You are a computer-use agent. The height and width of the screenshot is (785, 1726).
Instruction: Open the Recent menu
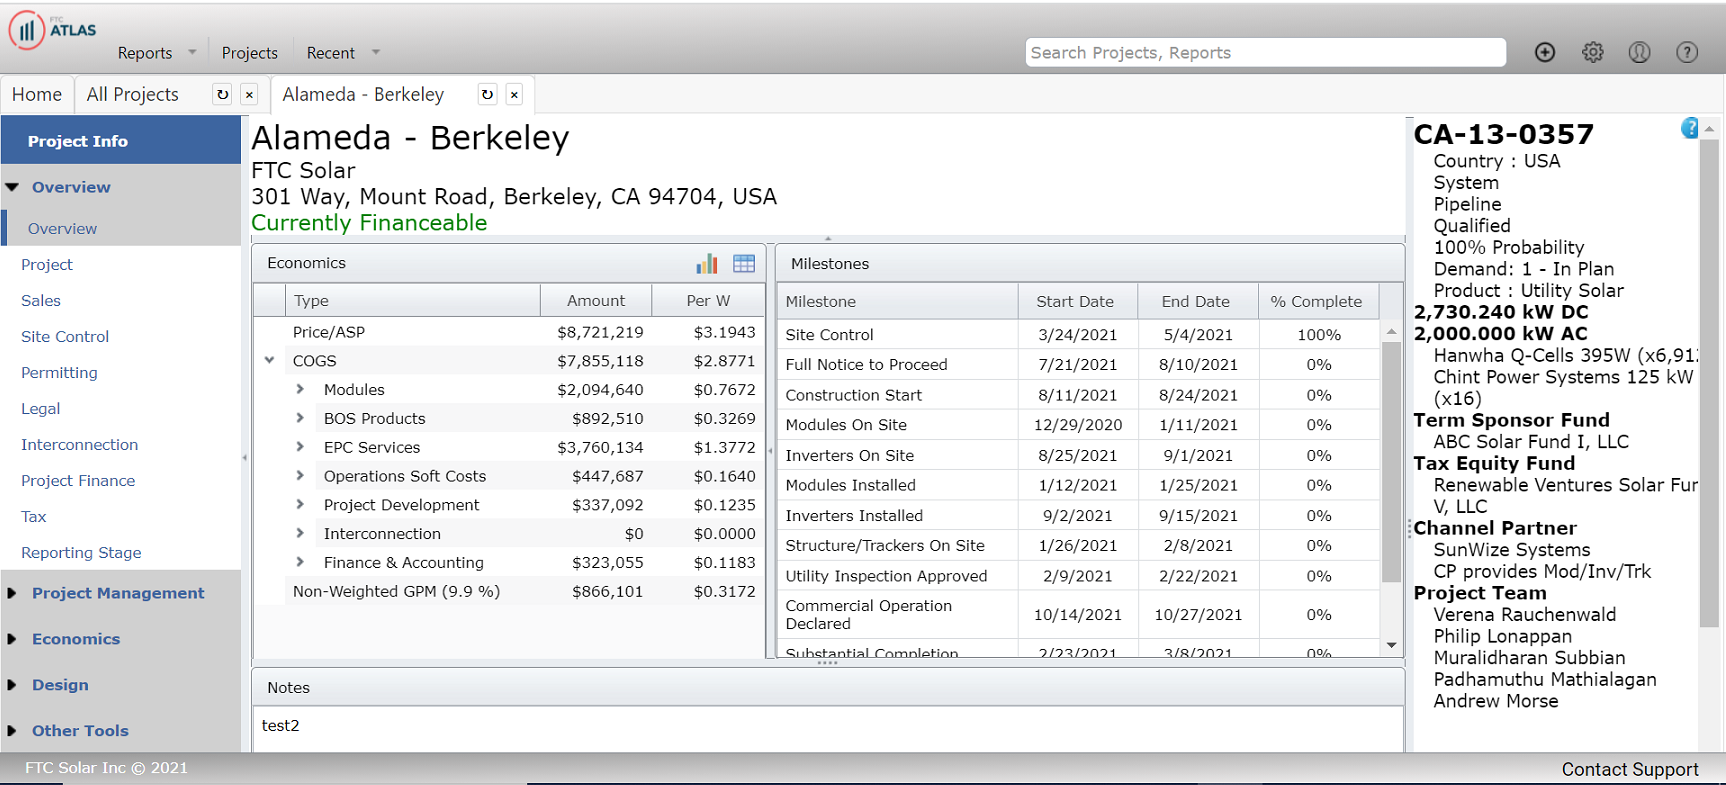331,53
